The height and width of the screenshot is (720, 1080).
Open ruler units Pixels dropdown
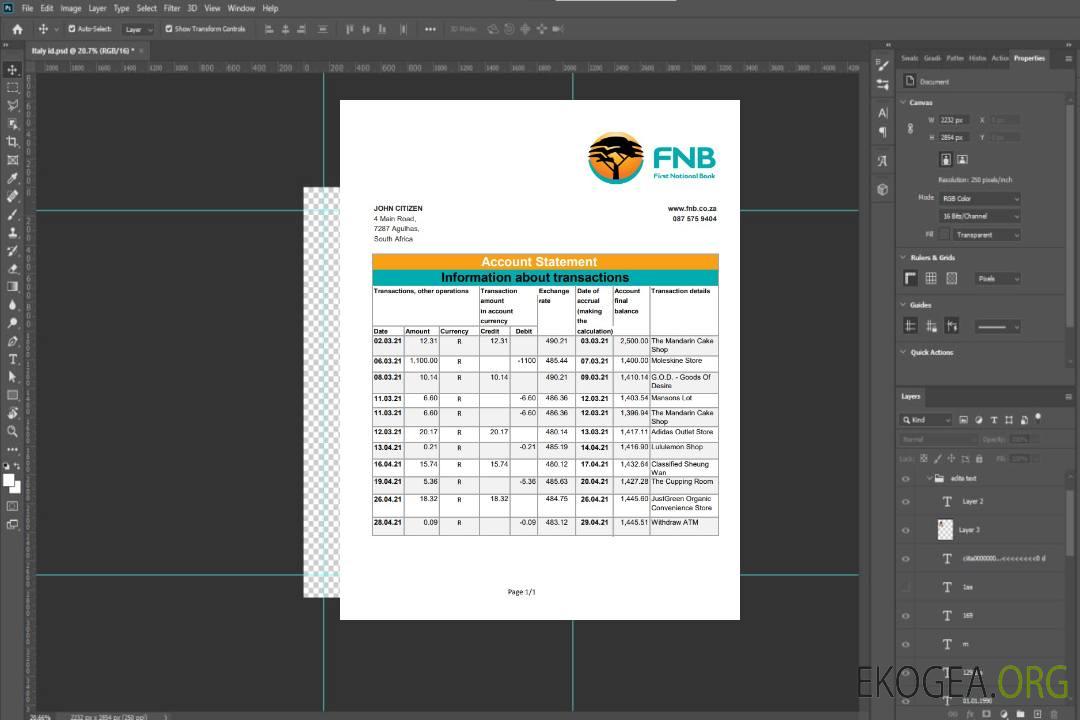(998, 278)
